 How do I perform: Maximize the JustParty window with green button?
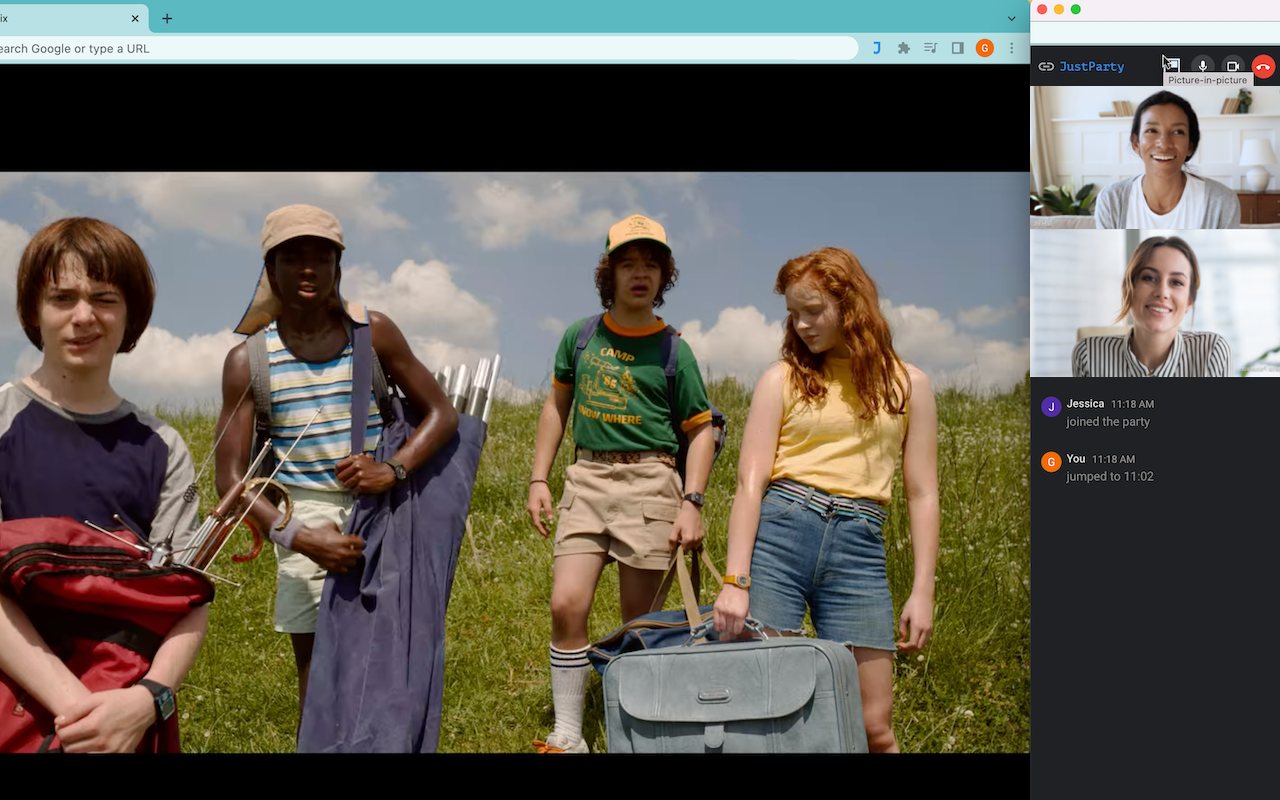(1076, 9)
